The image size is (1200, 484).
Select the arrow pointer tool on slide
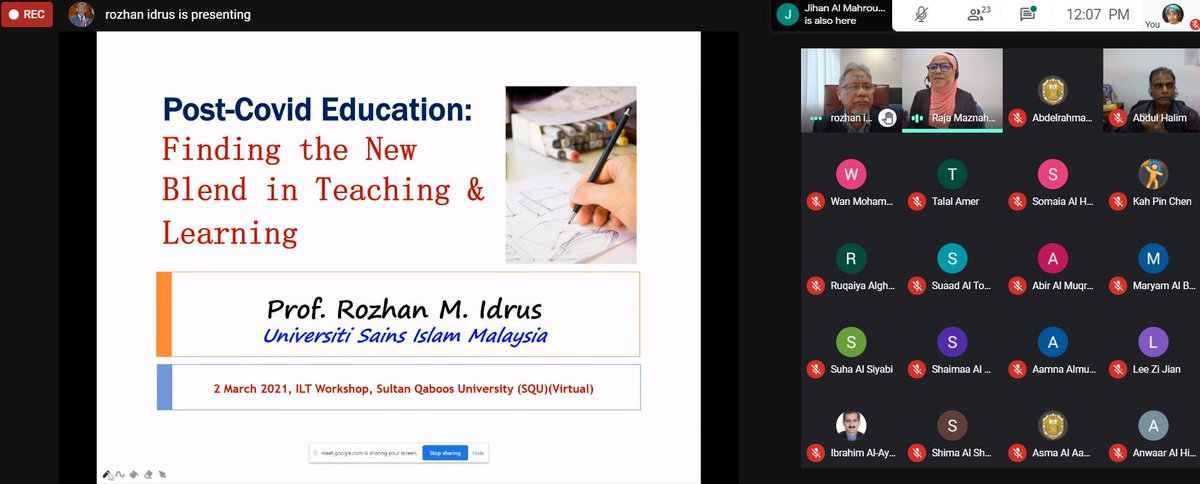(x=162, y=474)
